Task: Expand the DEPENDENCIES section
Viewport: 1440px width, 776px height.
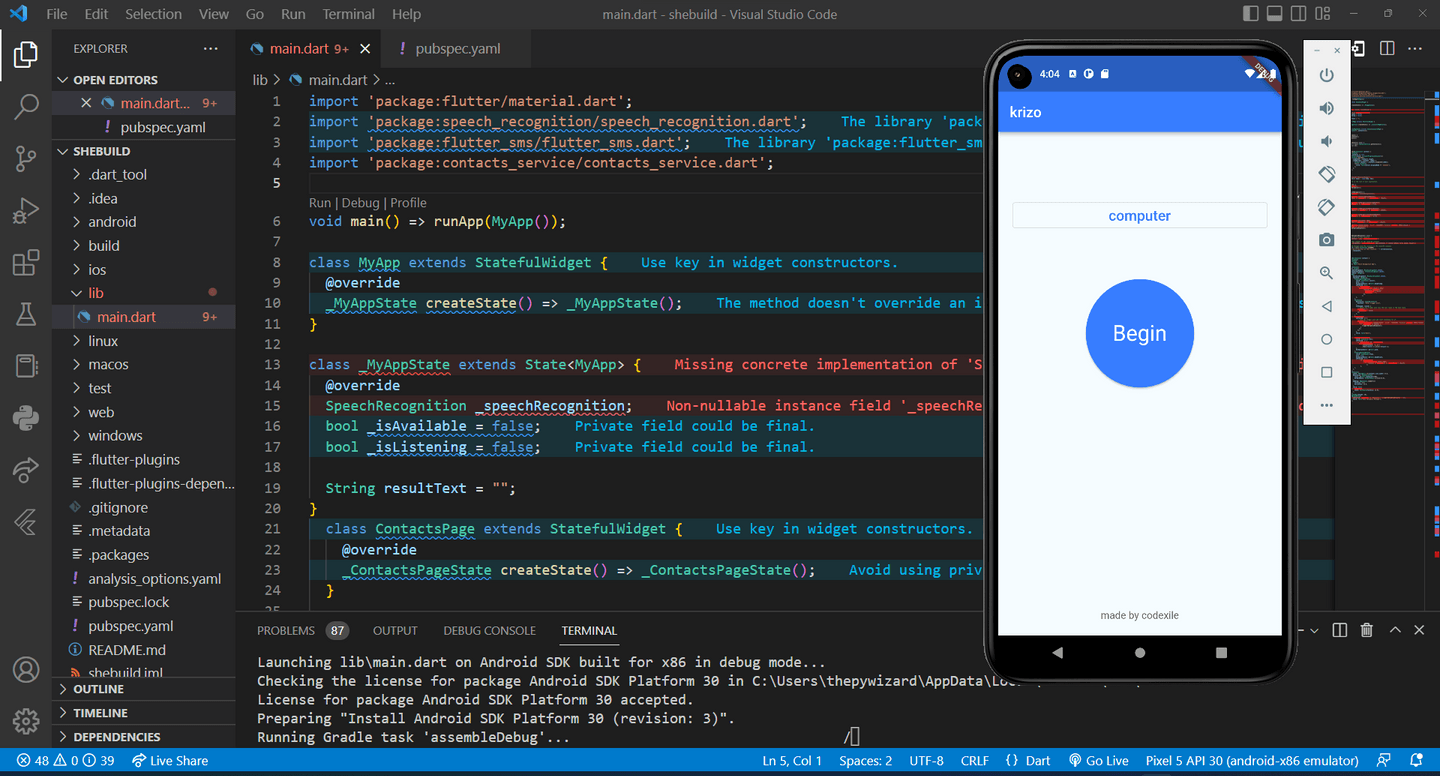Action: point(146,737)
